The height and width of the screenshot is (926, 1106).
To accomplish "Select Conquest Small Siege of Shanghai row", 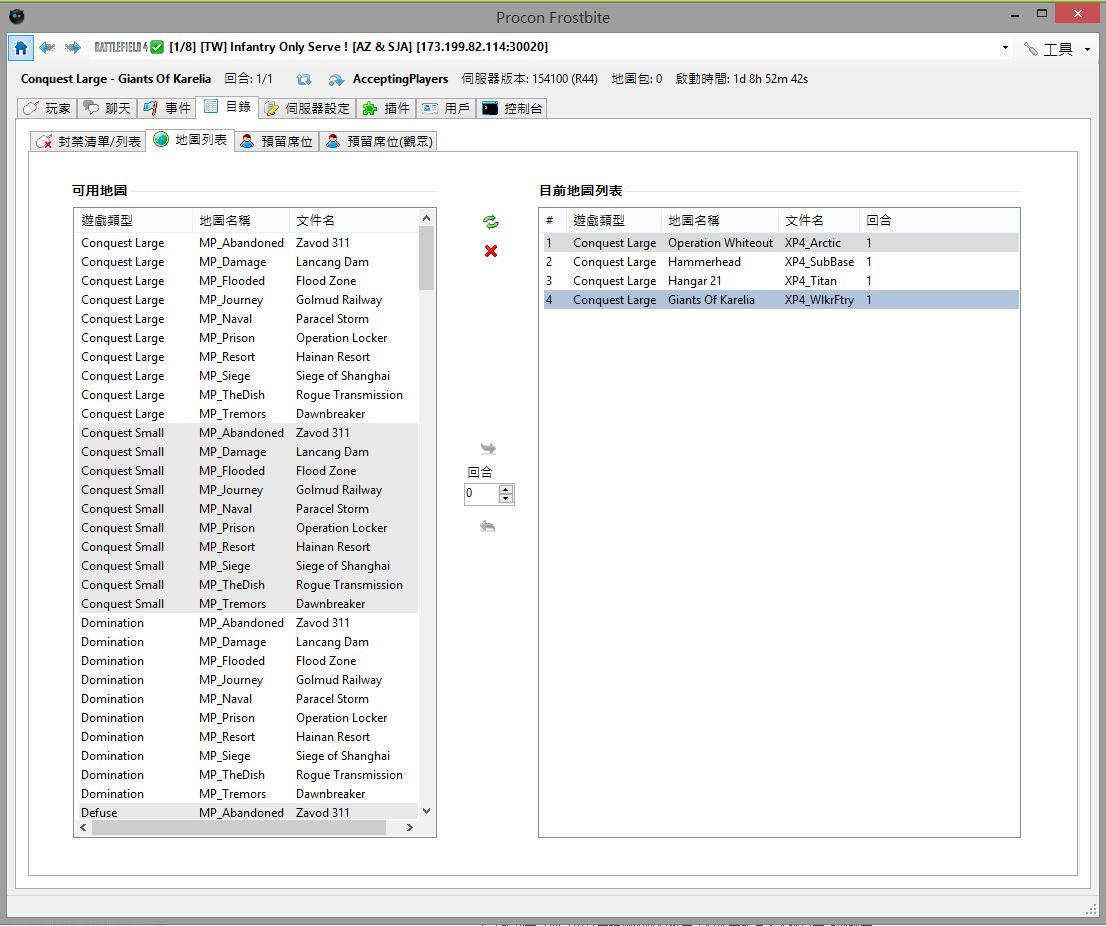I will [247, 566].
